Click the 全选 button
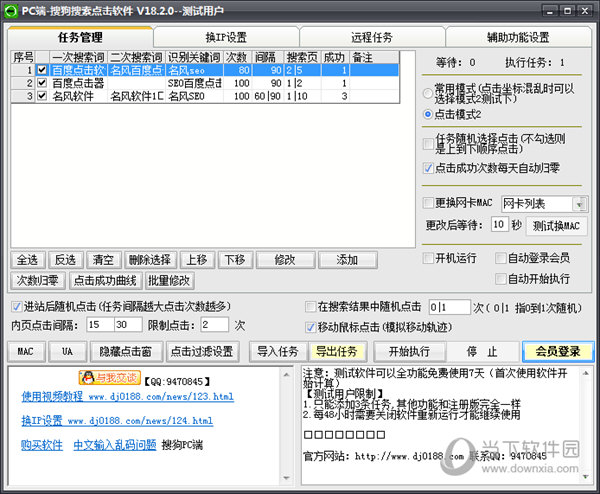Image resolution: width=600 pixels, height=494 pixels. (x=27, y=260)
